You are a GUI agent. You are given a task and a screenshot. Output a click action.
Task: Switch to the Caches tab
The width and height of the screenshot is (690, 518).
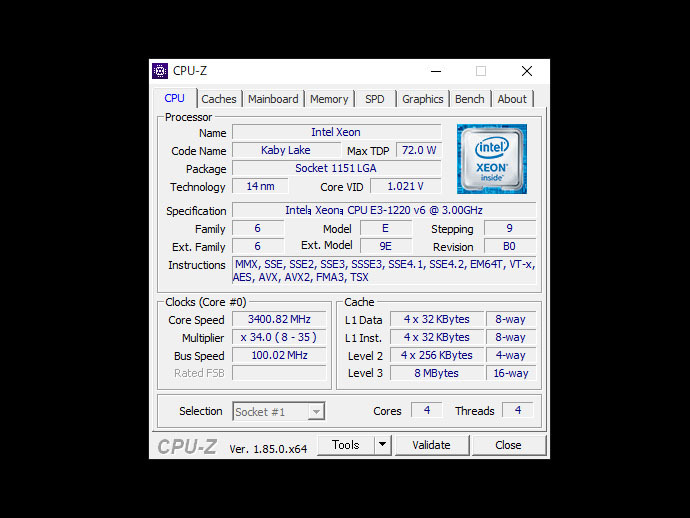219,99
